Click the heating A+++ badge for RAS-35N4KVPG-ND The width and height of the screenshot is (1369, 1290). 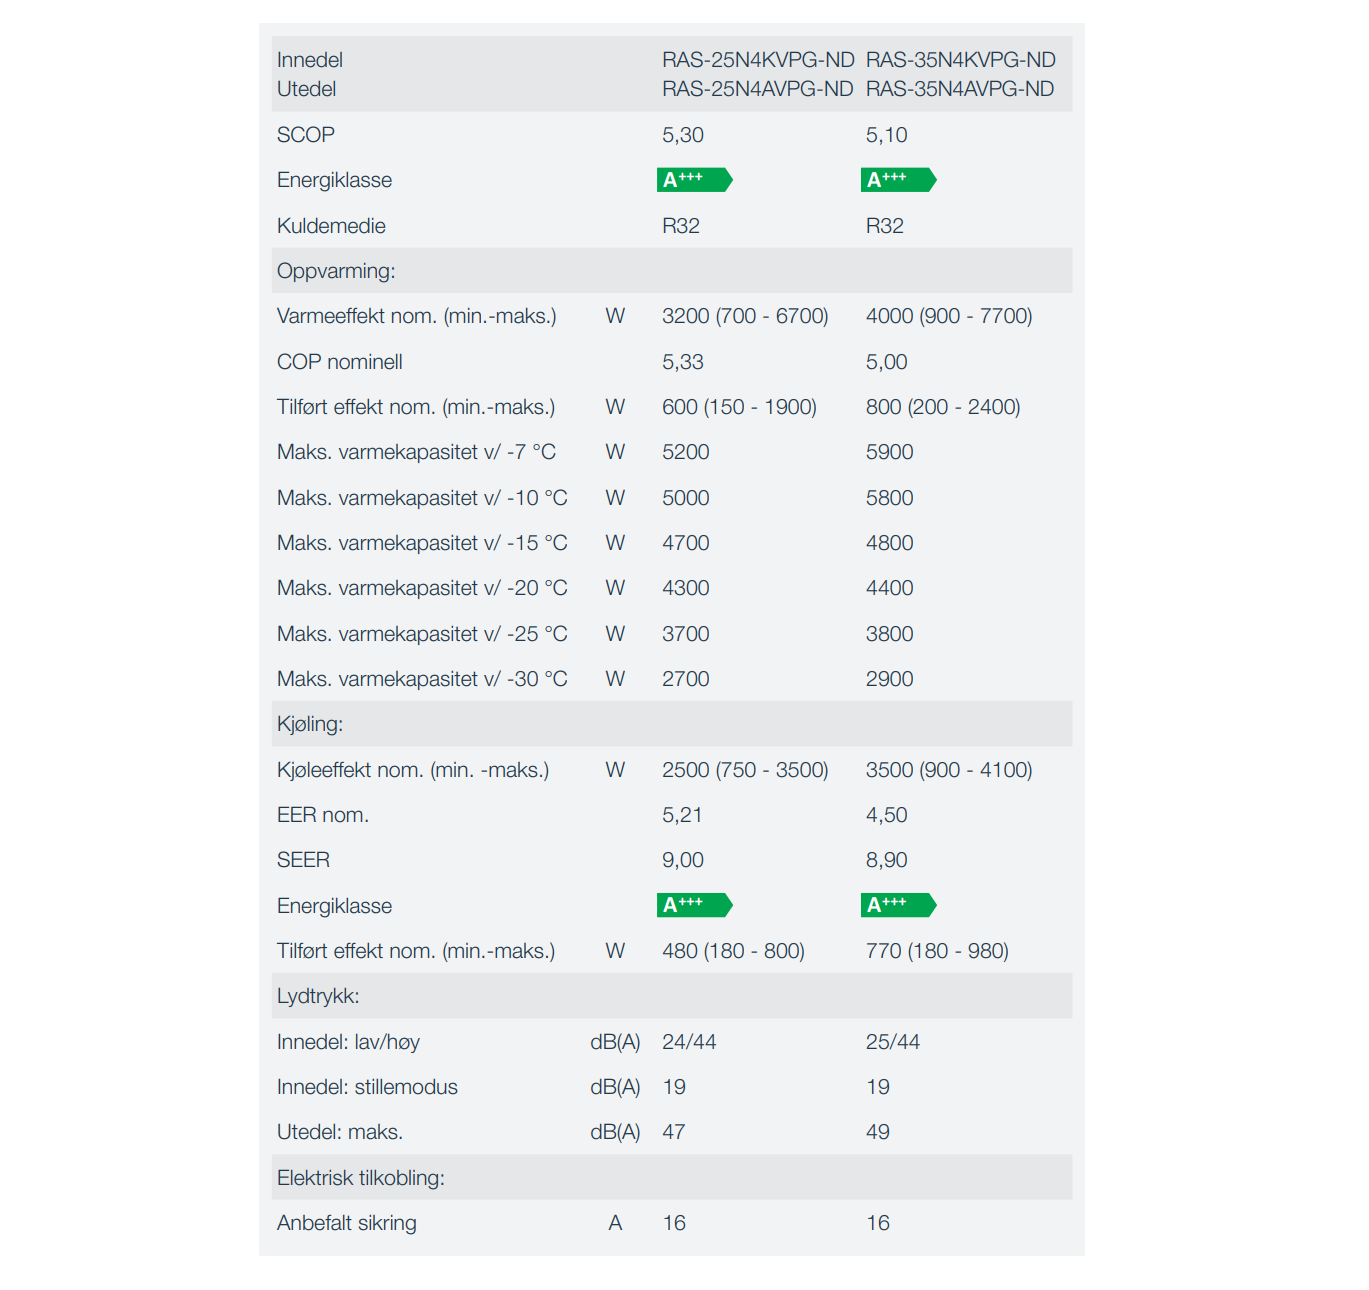(898, 180)
